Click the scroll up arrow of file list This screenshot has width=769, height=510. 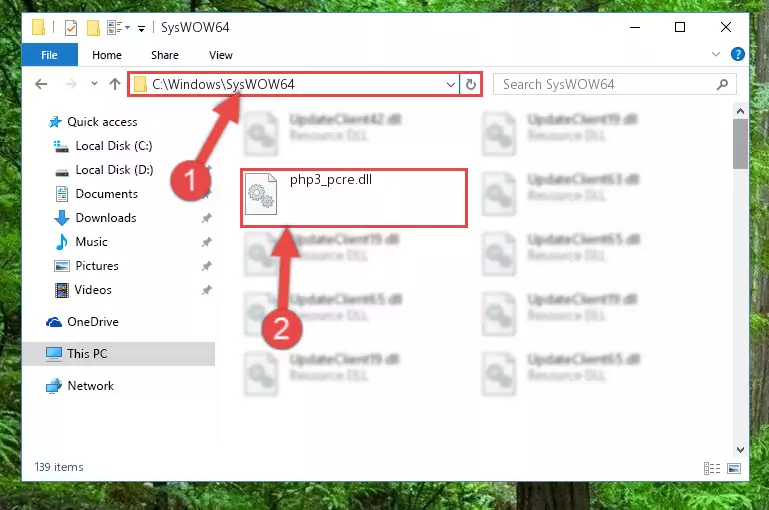click(741, 111)
